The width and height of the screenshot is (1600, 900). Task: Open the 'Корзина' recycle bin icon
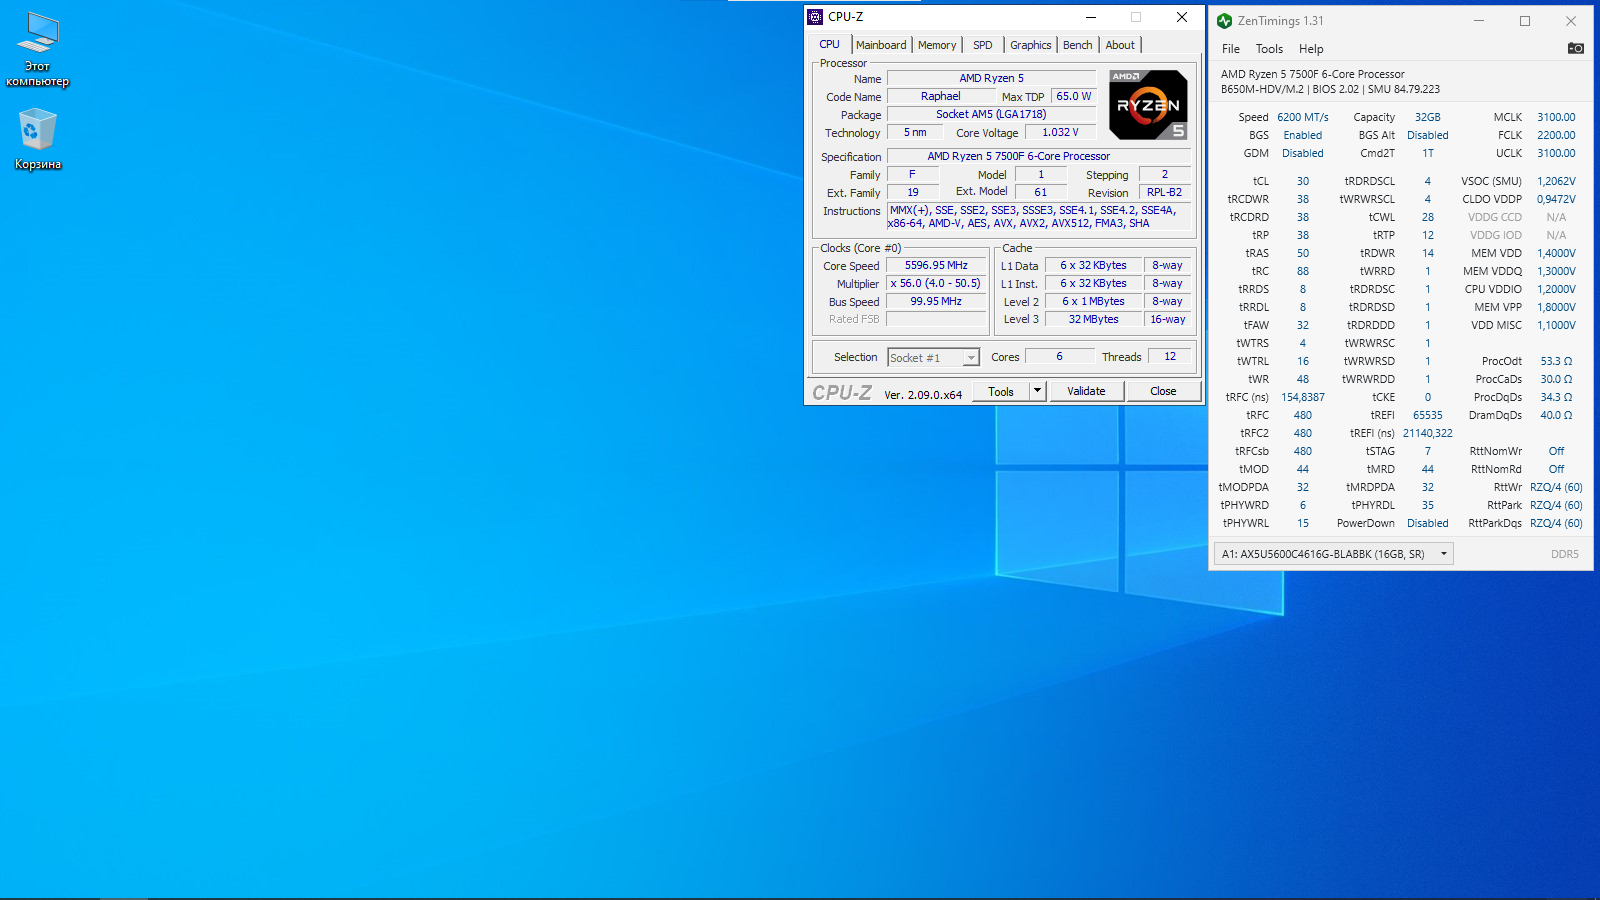pos(38,139)
